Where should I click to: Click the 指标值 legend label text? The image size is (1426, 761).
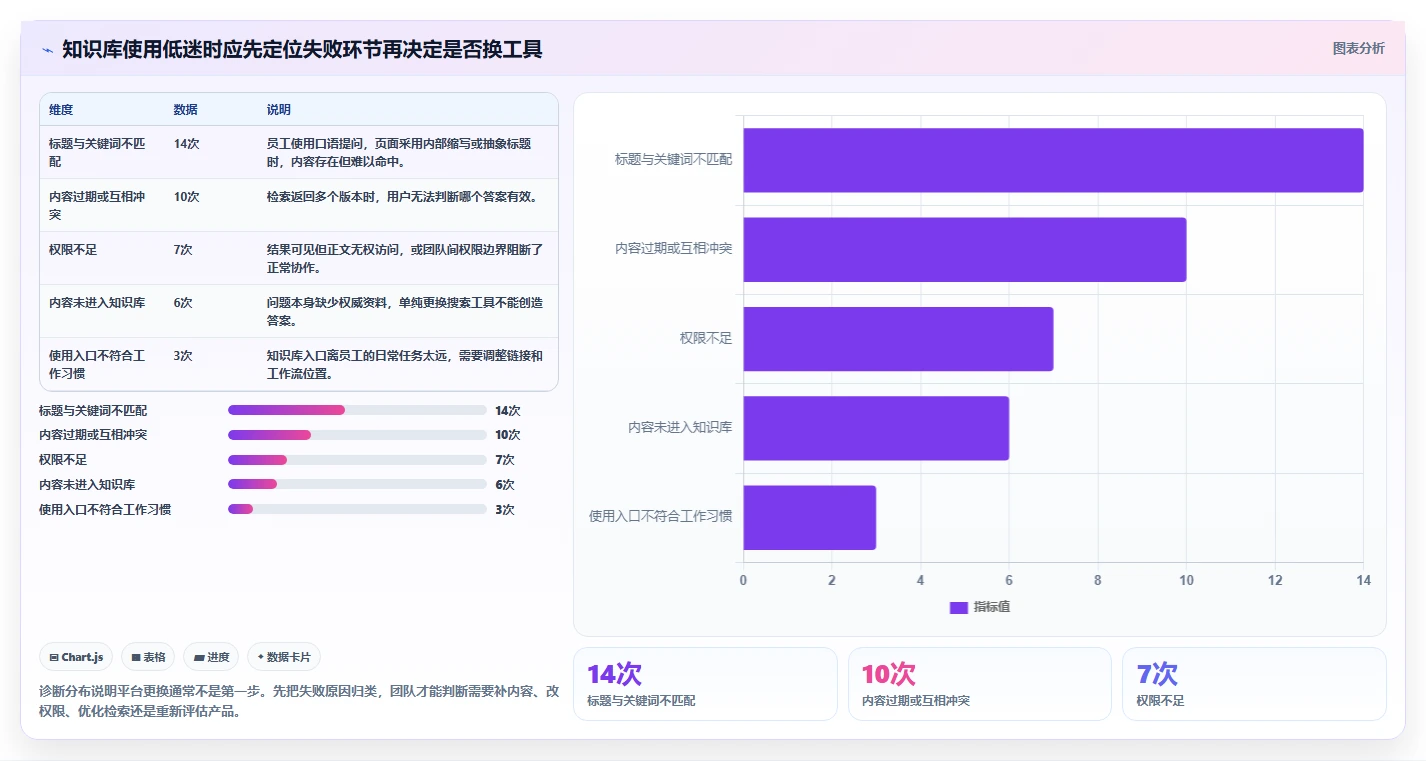coord(992,607)
